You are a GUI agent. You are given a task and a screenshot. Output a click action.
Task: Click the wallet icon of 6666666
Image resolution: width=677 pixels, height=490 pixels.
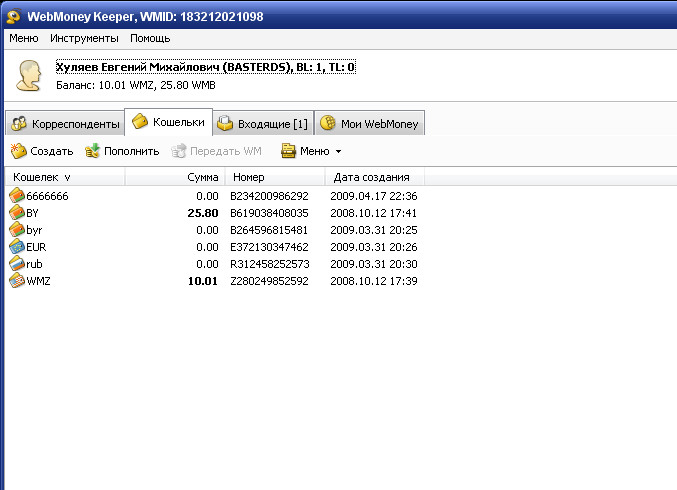coord(17,196)
